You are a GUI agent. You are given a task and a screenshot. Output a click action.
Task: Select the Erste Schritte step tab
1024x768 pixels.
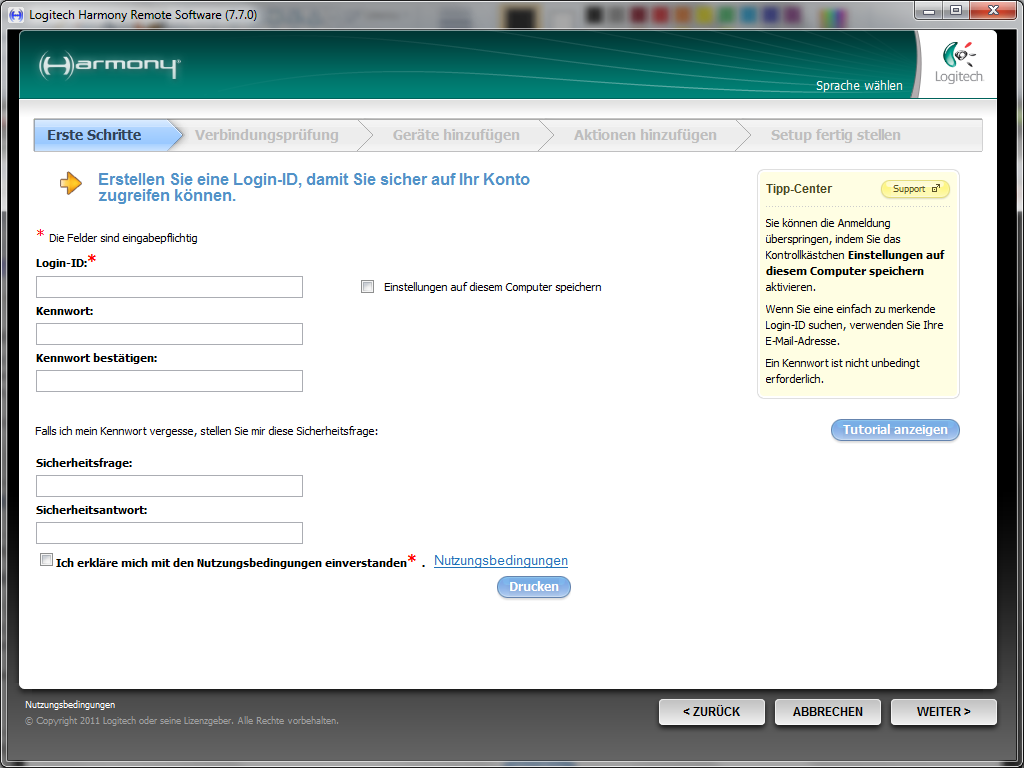[x=95, y=135]
